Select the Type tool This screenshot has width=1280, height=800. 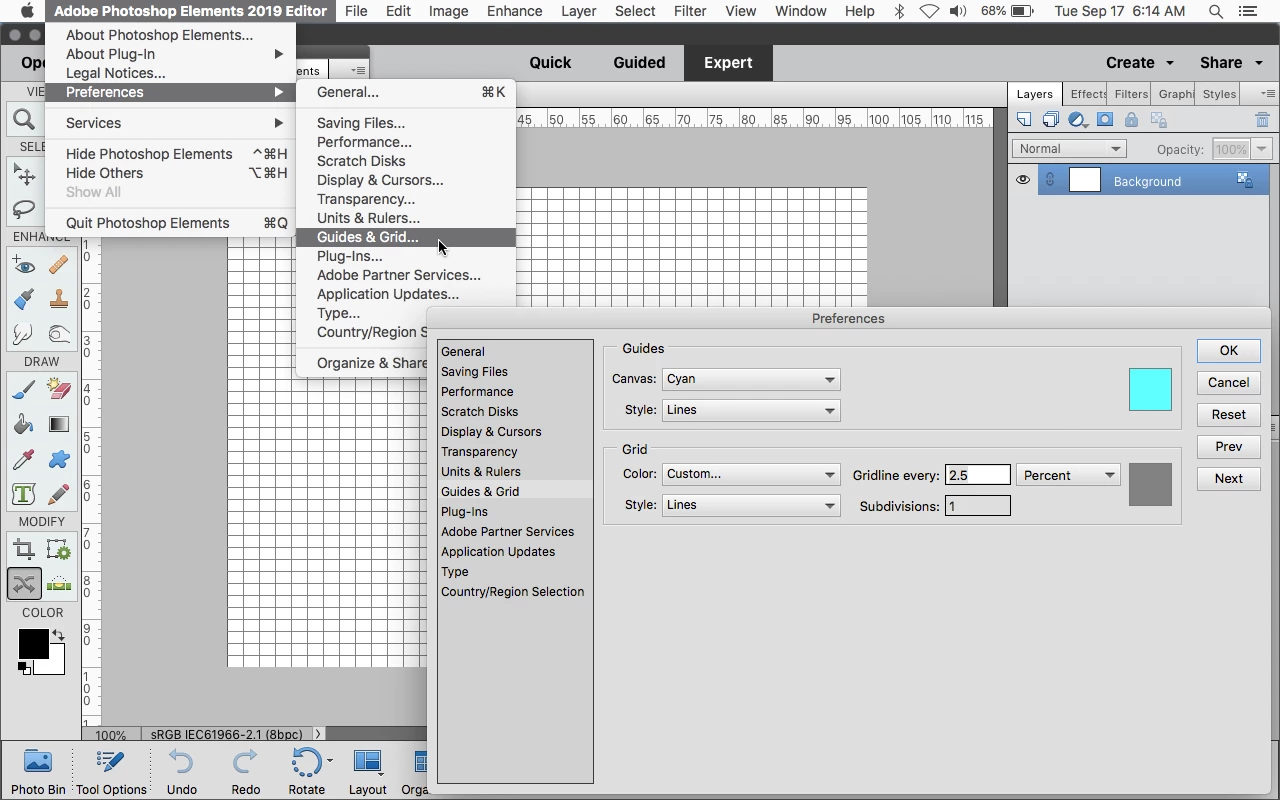(x=24, y=494)
